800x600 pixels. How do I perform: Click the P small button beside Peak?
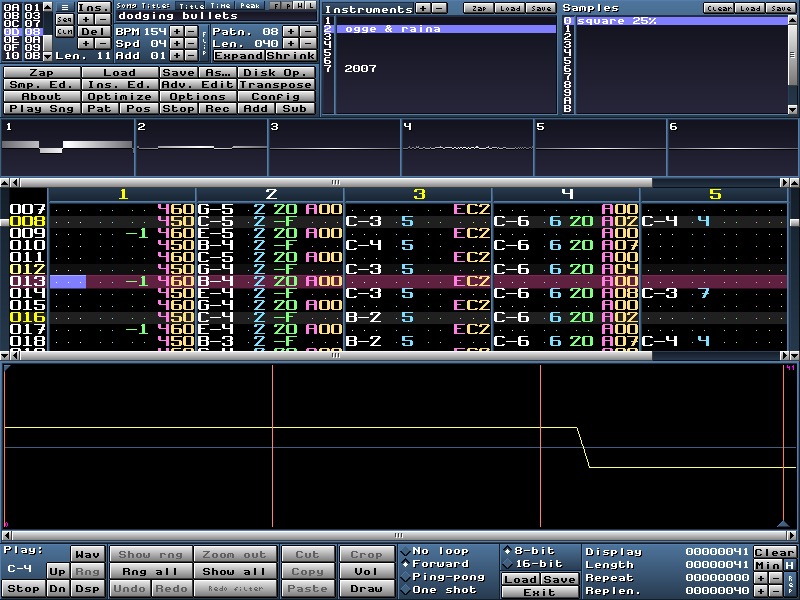[x=288, y=6]
